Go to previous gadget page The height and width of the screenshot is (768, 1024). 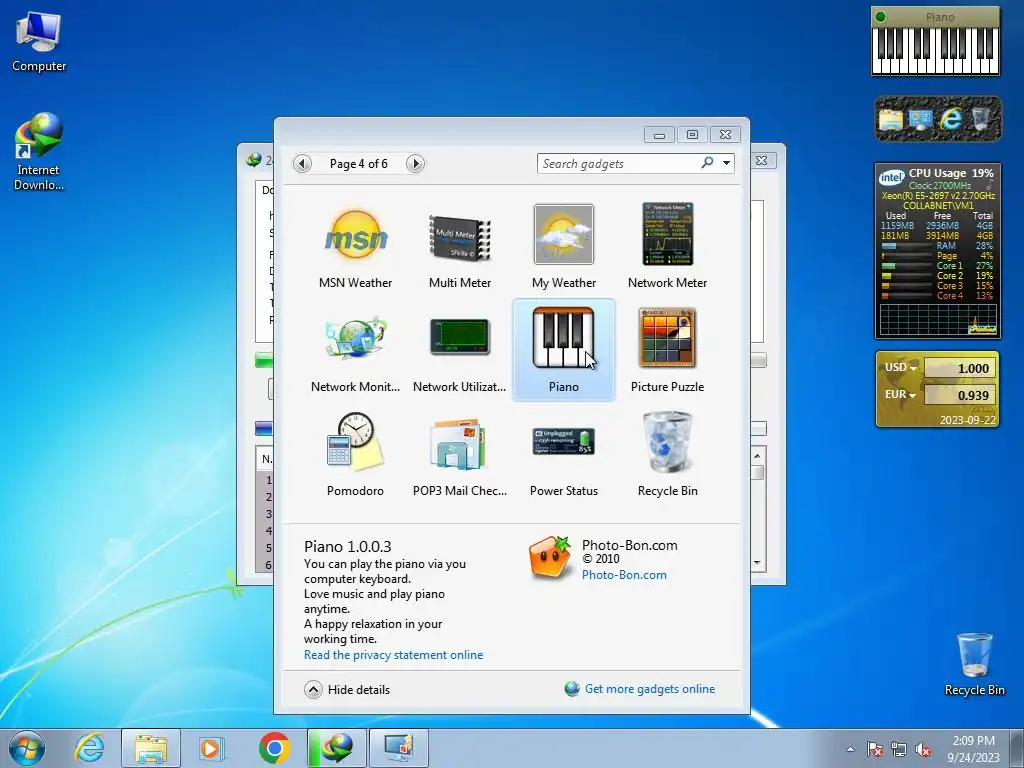(302, 163)
